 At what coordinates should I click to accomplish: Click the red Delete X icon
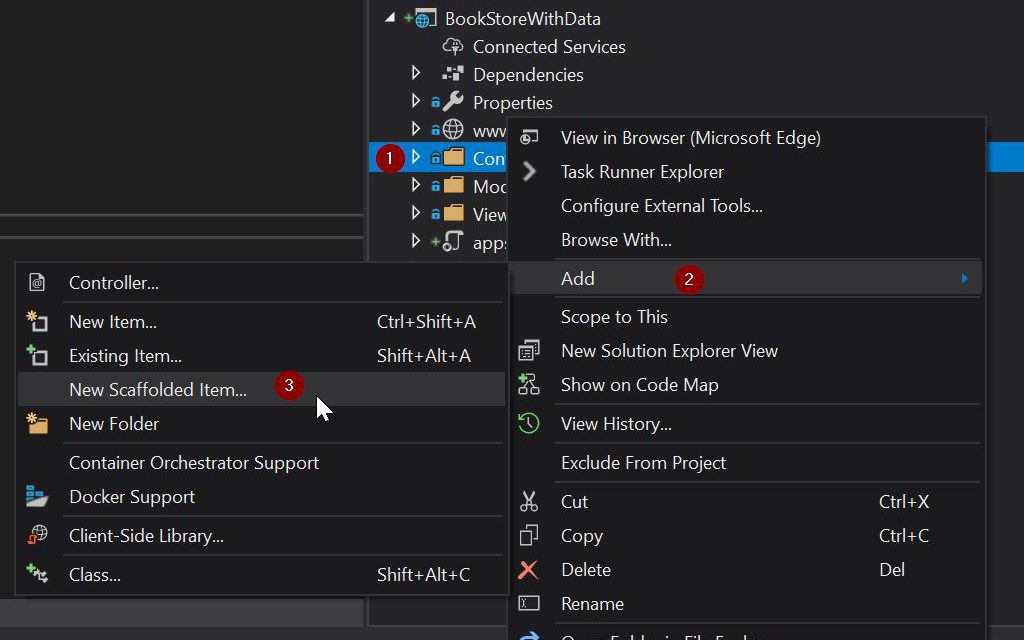click(x=529, y=570)
